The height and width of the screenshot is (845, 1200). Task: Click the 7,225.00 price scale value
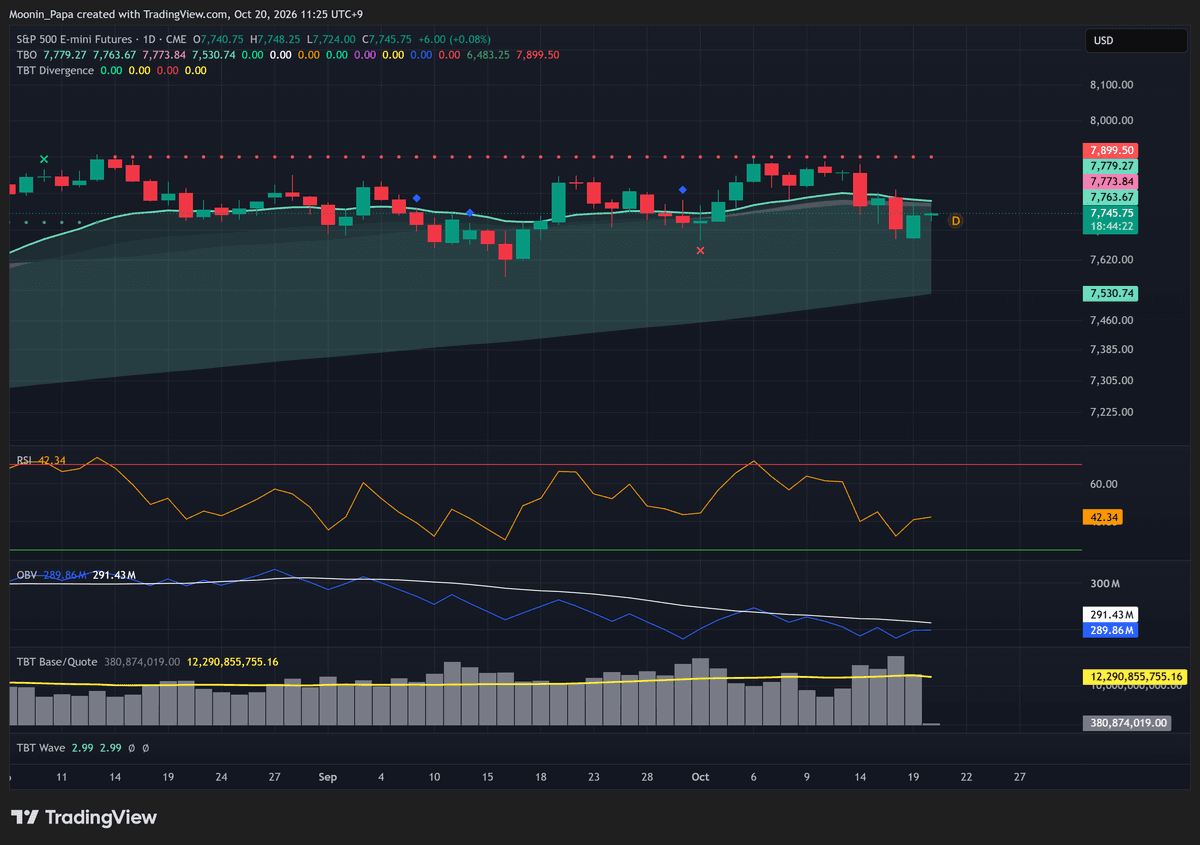[1111, 412]
